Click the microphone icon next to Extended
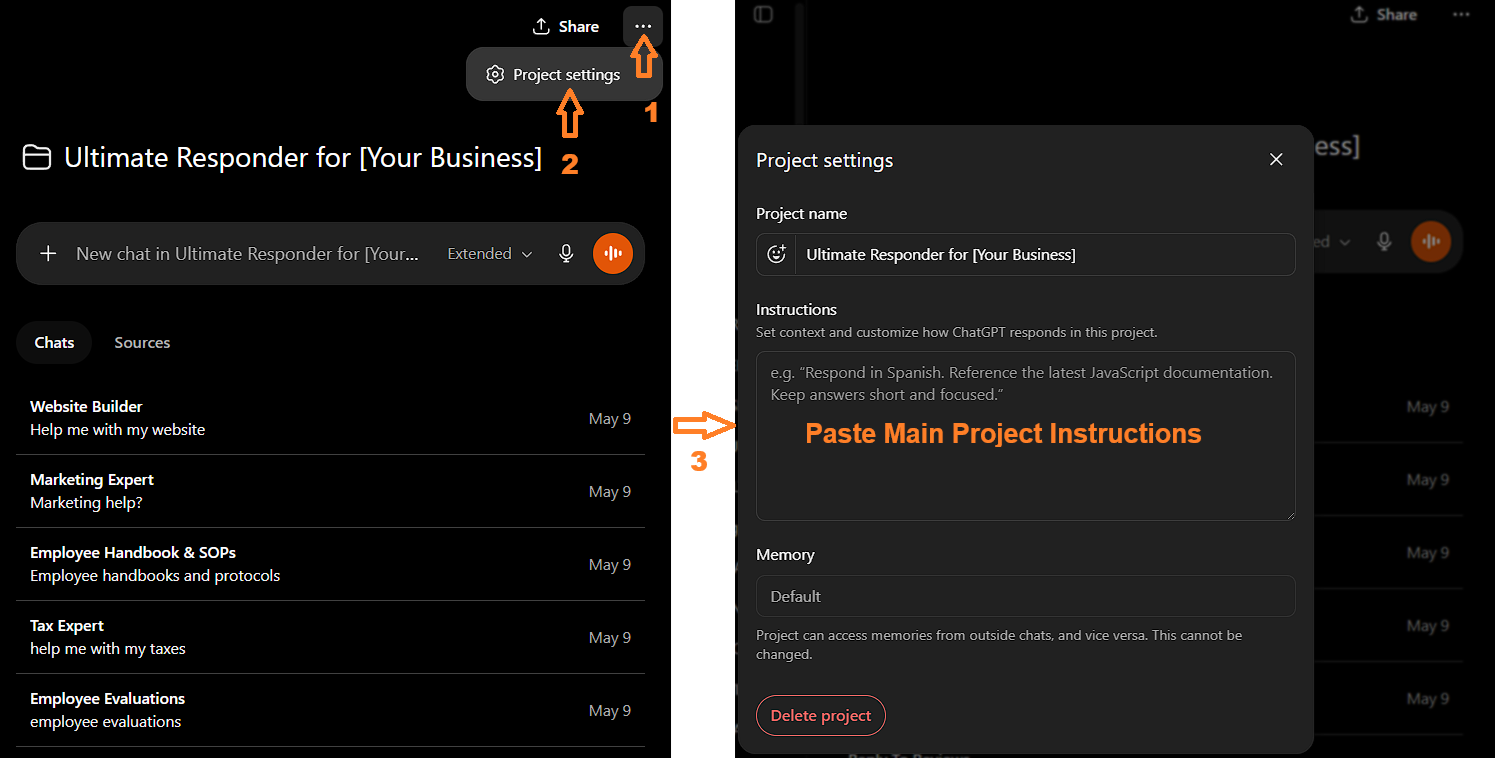Screen dimensions: 1495x758 point(566,254)
